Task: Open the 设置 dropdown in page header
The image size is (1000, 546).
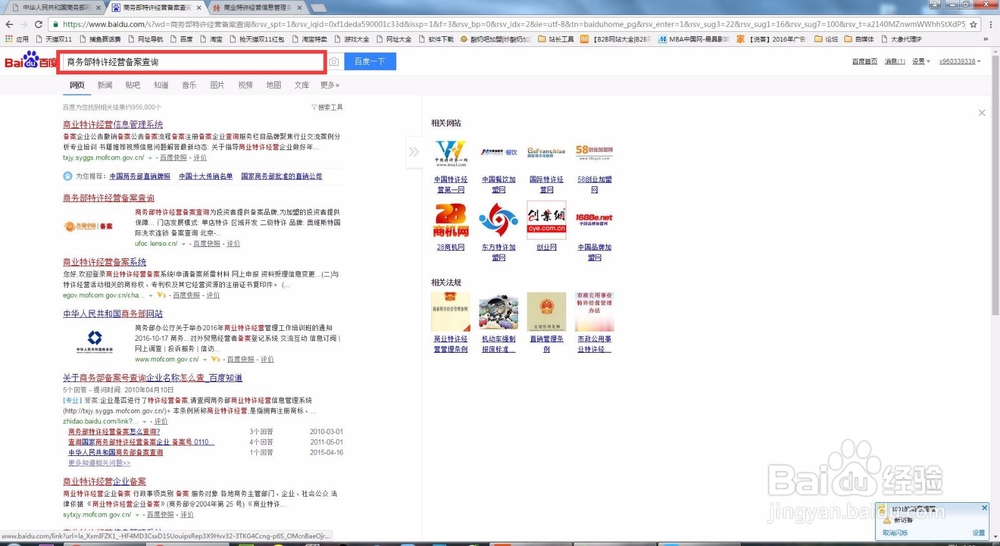Action: [x=920, y=61]
